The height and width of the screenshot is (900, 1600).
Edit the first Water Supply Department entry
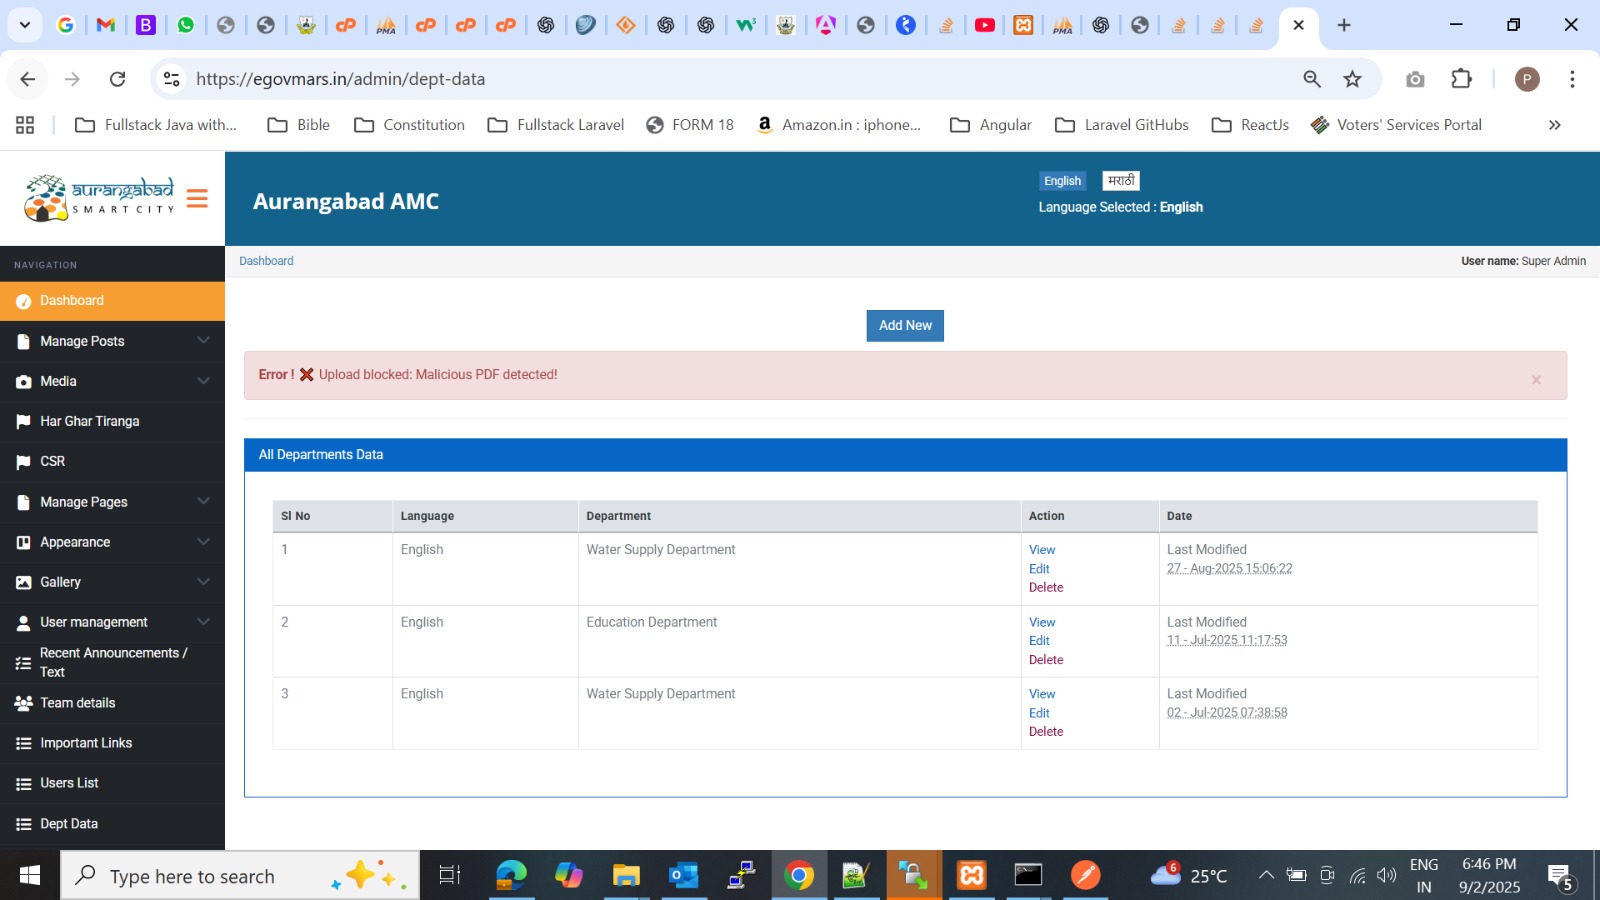coord(1039,569)
